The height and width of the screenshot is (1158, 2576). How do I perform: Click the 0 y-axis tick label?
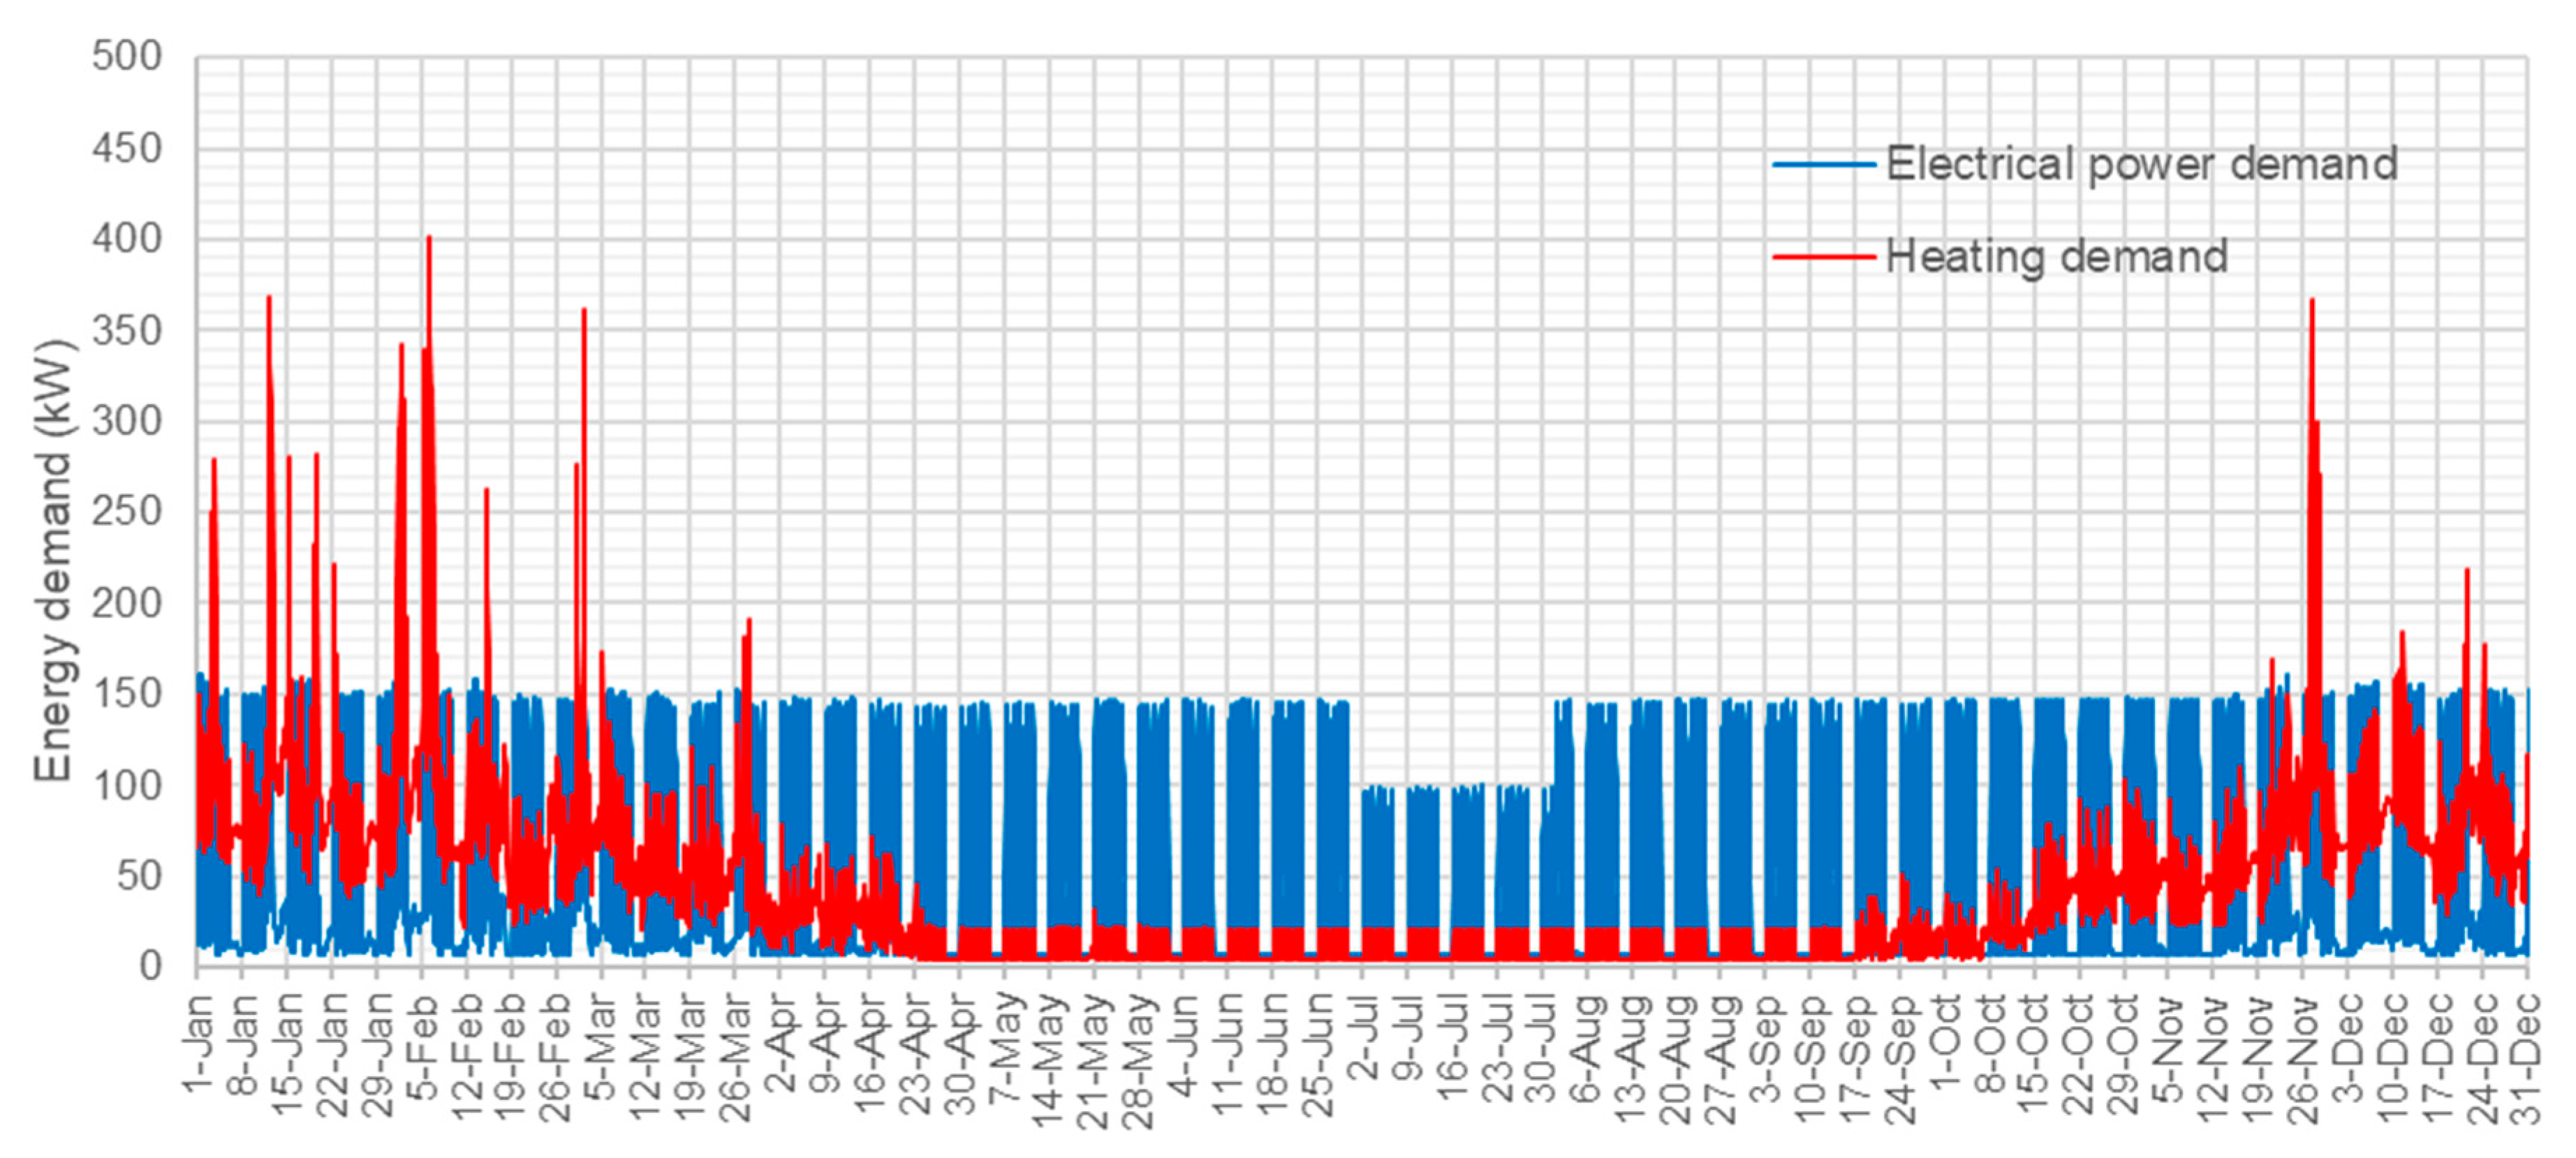pyautogui.click(x=150, y=966)
